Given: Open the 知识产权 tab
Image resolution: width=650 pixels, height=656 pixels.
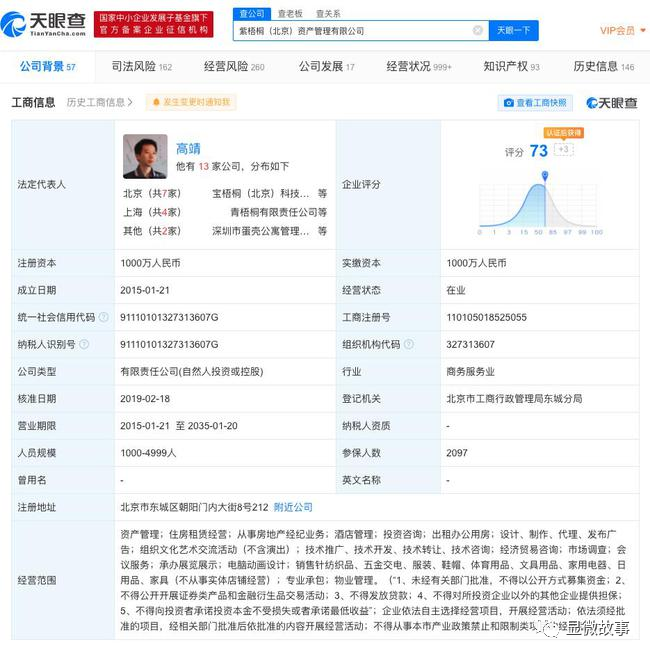Looking at the screenshot, I should pos(512,67).
